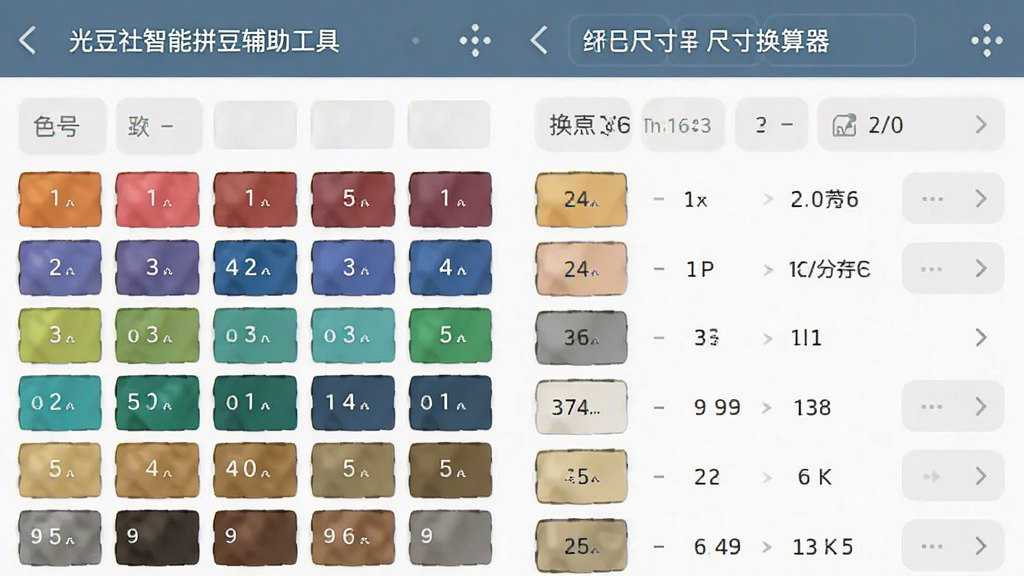Image resolution: width=1024 pixels, height=576 pixels.
Task: Click the arrow button in the 6 K row
Action: pos(933,476)
